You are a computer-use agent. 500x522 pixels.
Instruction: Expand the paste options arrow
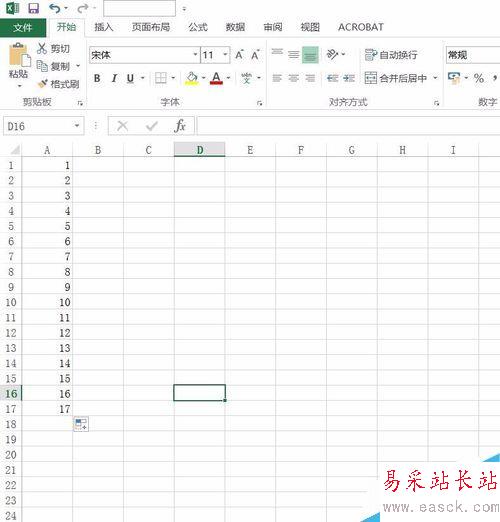point(19,86)
